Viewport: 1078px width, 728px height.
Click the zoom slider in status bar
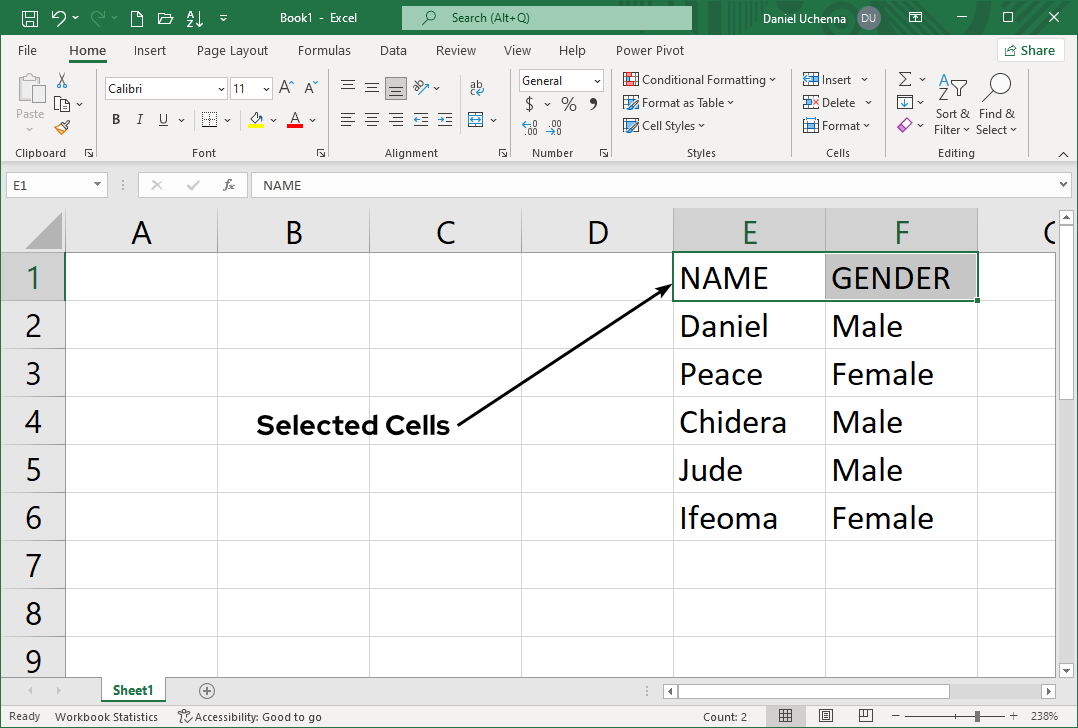pos(978,716)
